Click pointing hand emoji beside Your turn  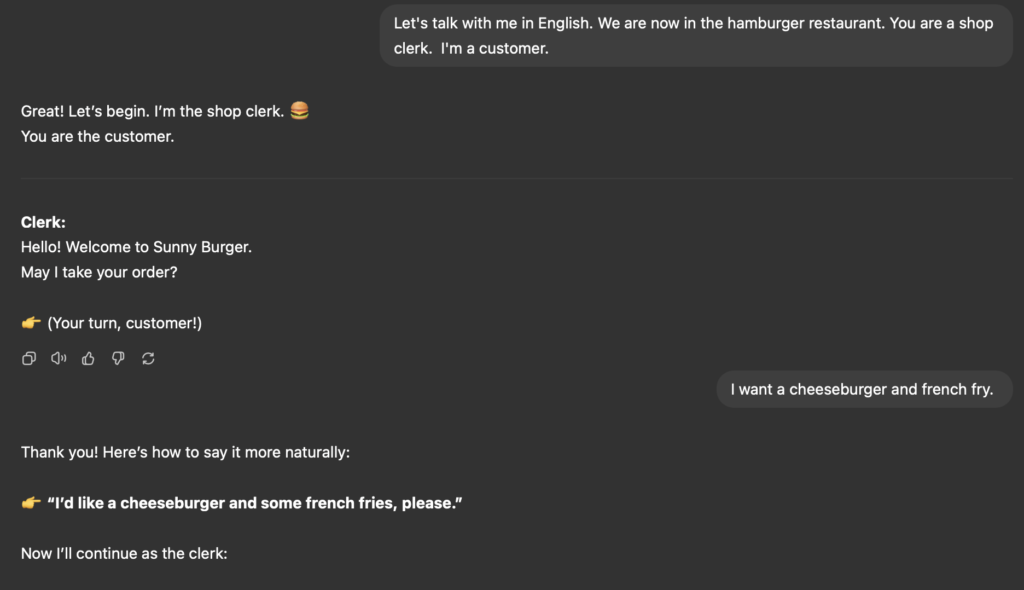click(x=31, y=323)
